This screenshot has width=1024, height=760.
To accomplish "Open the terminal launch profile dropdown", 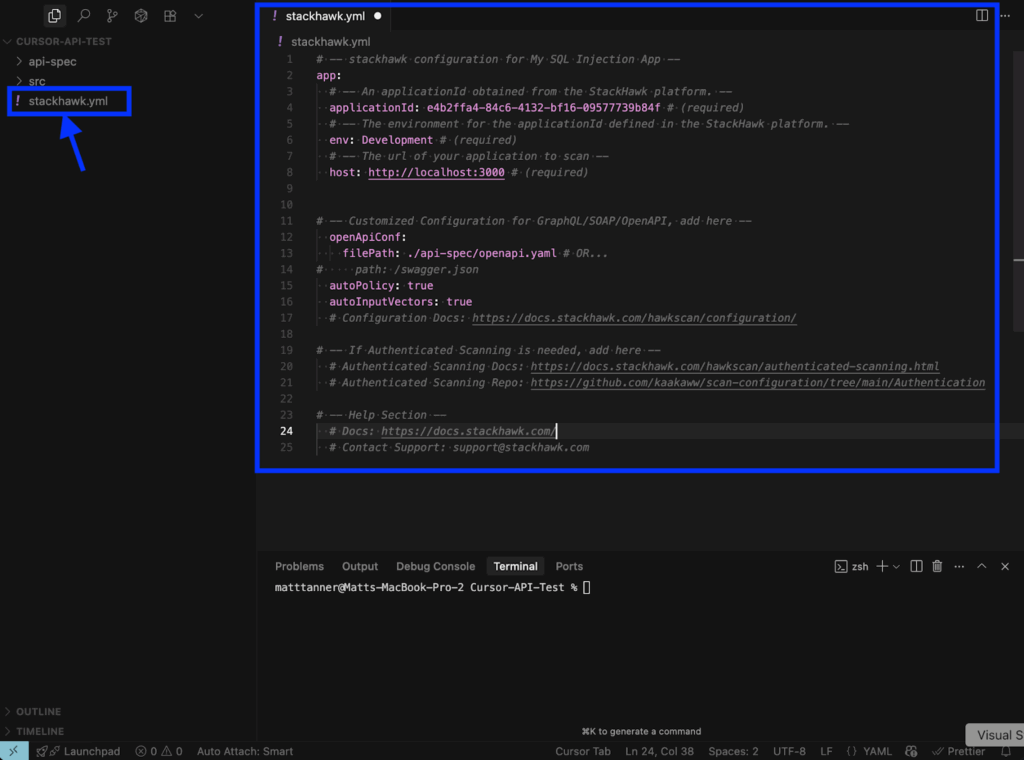I will [x=896, y=567].
